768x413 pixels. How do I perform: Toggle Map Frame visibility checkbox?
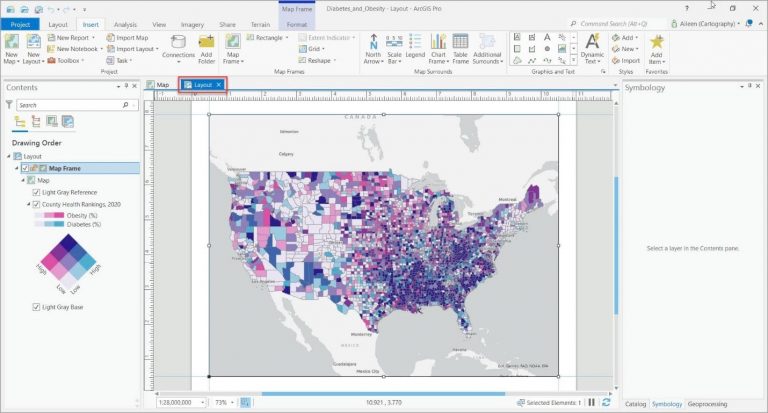coord(25,168)
